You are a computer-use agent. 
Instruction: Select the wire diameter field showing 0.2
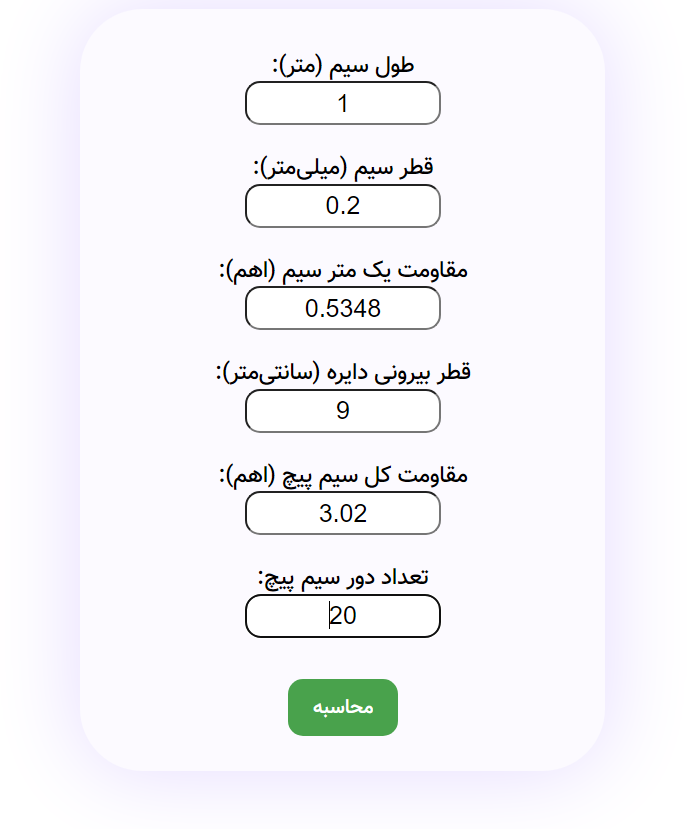point(343,206)
